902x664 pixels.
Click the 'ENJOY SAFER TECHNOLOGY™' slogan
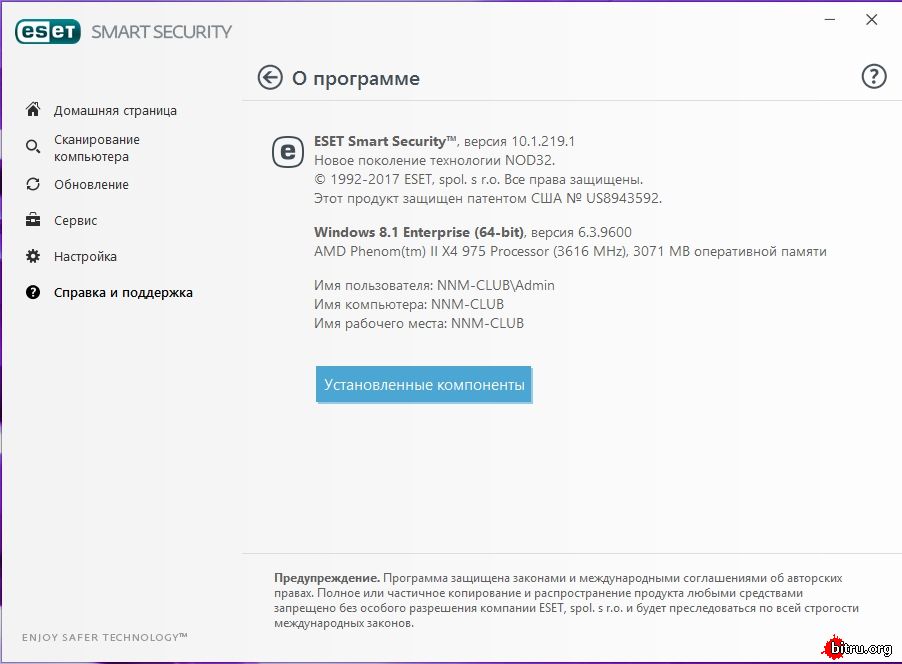pos(105,638)
